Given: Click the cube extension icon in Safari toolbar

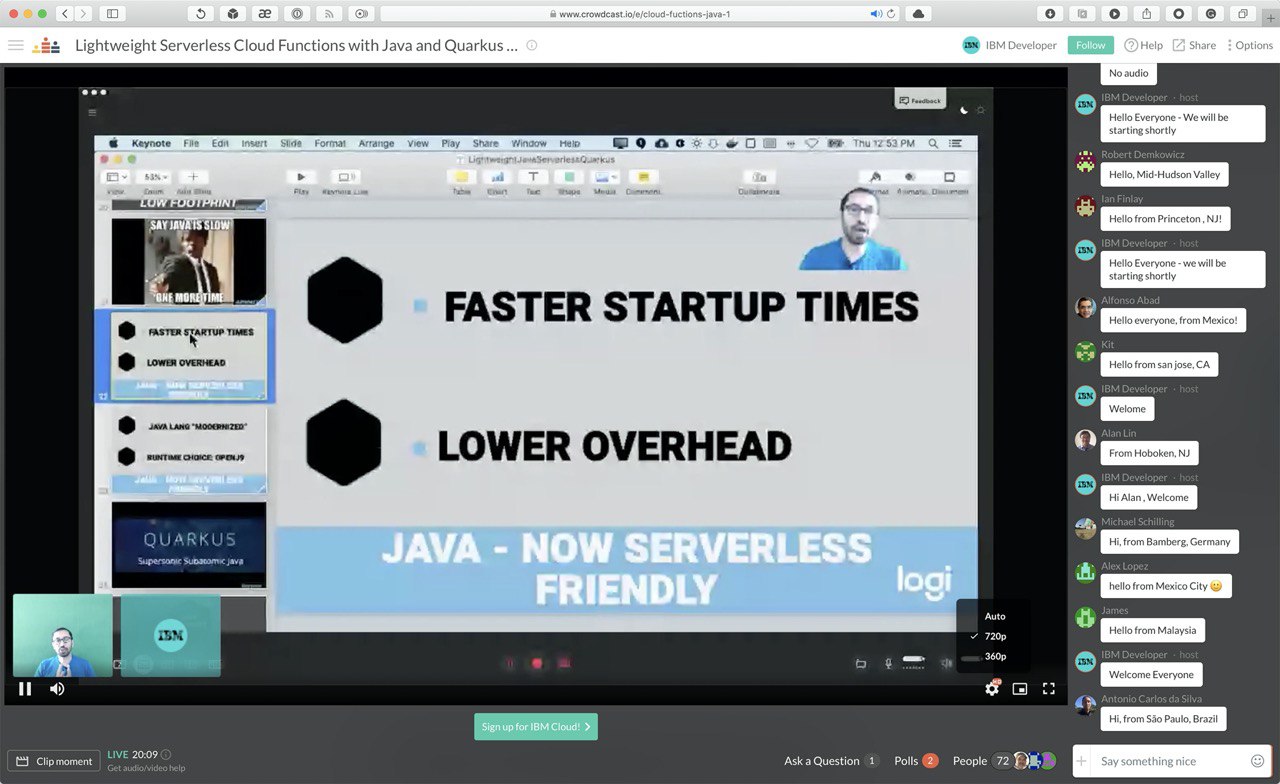Looking at the screenshot, I should pyautogui.click(x=232, y=13).
